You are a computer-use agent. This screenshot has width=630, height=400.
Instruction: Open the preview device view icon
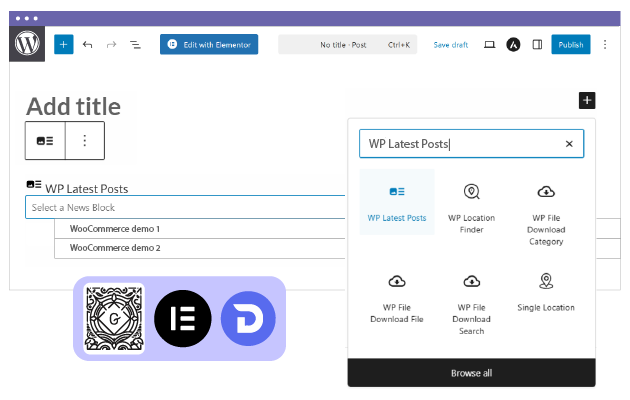(489, 45)
